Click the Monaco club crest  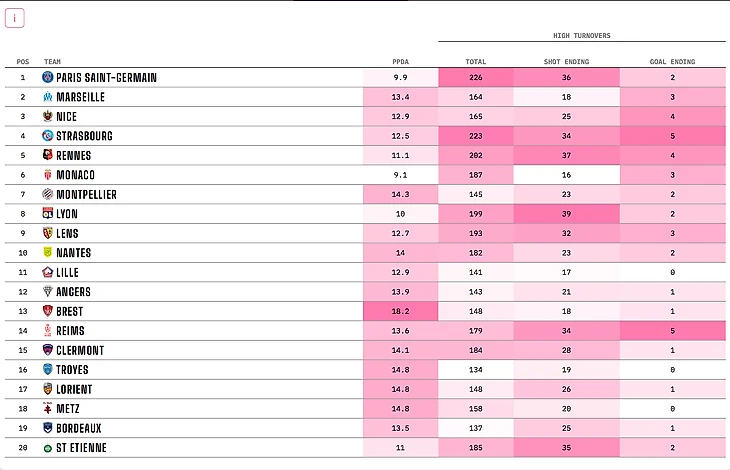coord(48,175)
